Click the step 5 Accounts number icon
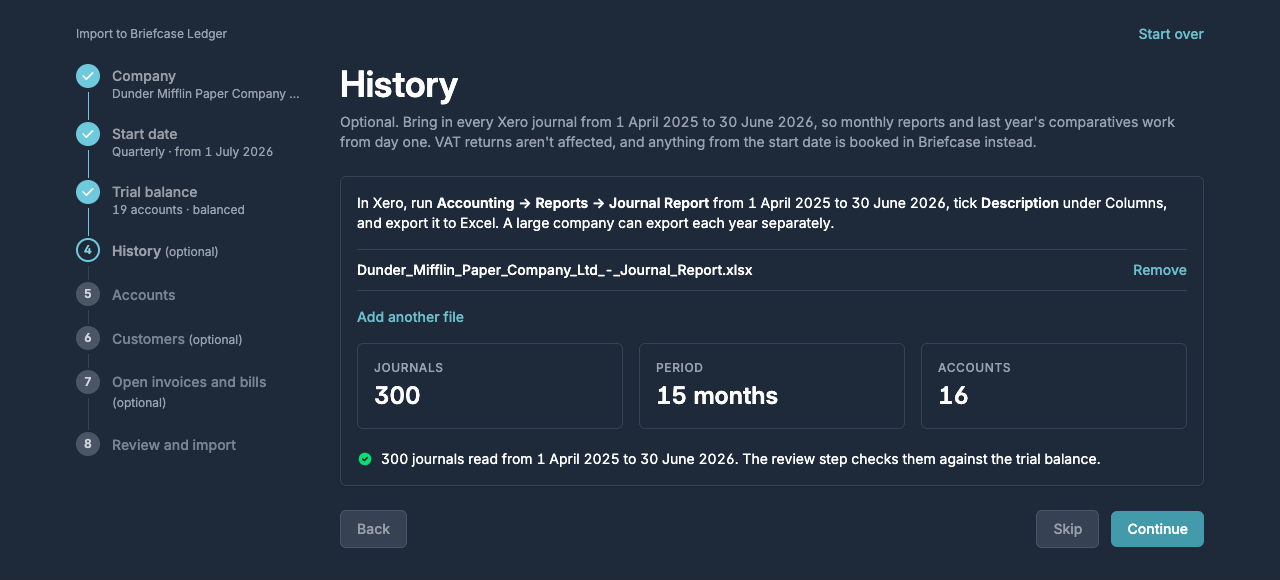The width and height of the screenshot is (1280, 580). pyautogui.click(x=88, y=294)
